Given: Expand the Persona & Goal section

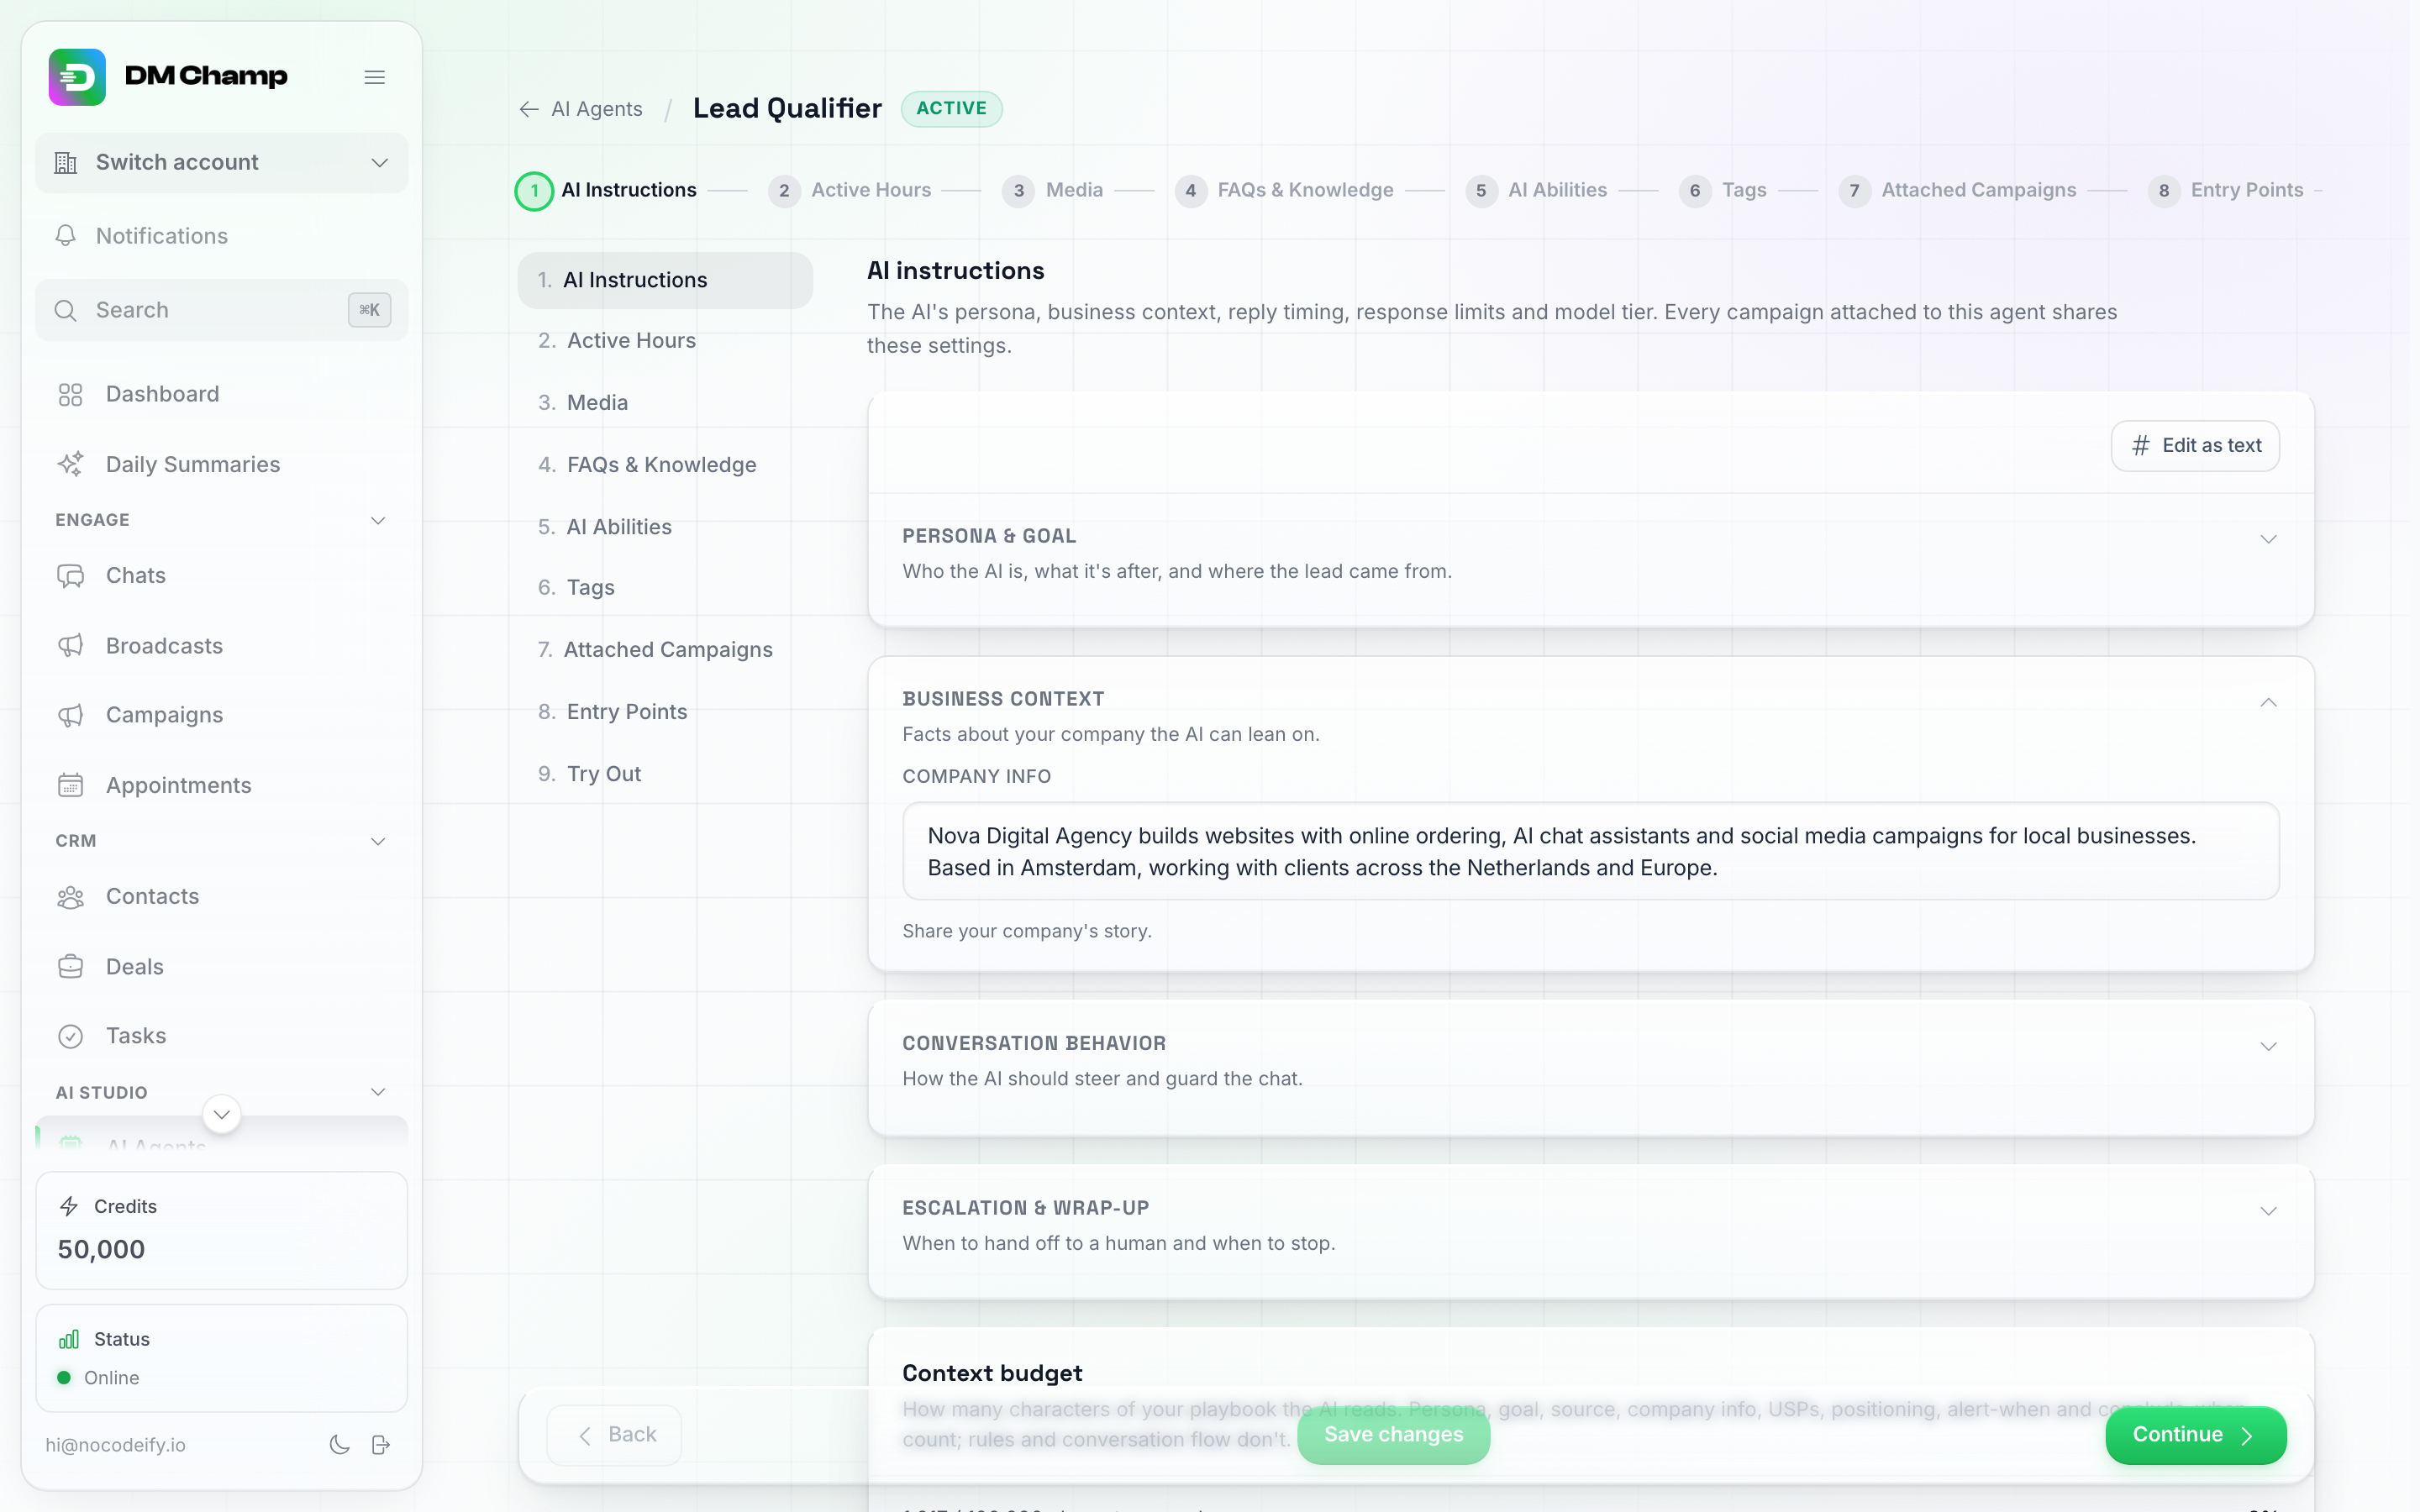Looking at the screenshot, I should coord(2268,539).
